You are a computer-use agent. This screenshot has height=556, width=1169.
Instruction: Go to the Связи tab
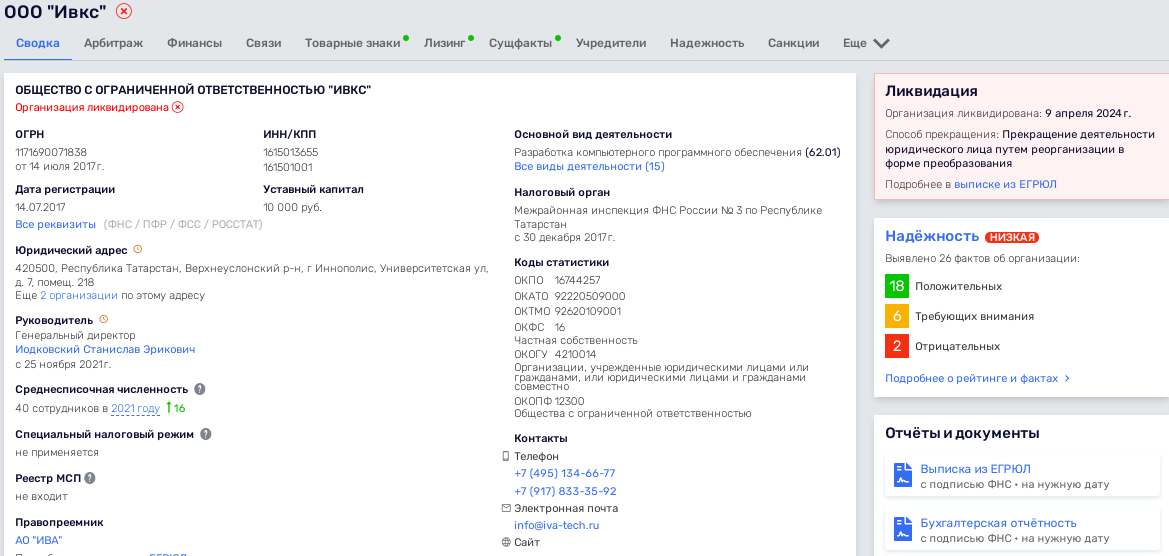pyautogui.click(x=263, y=43)
